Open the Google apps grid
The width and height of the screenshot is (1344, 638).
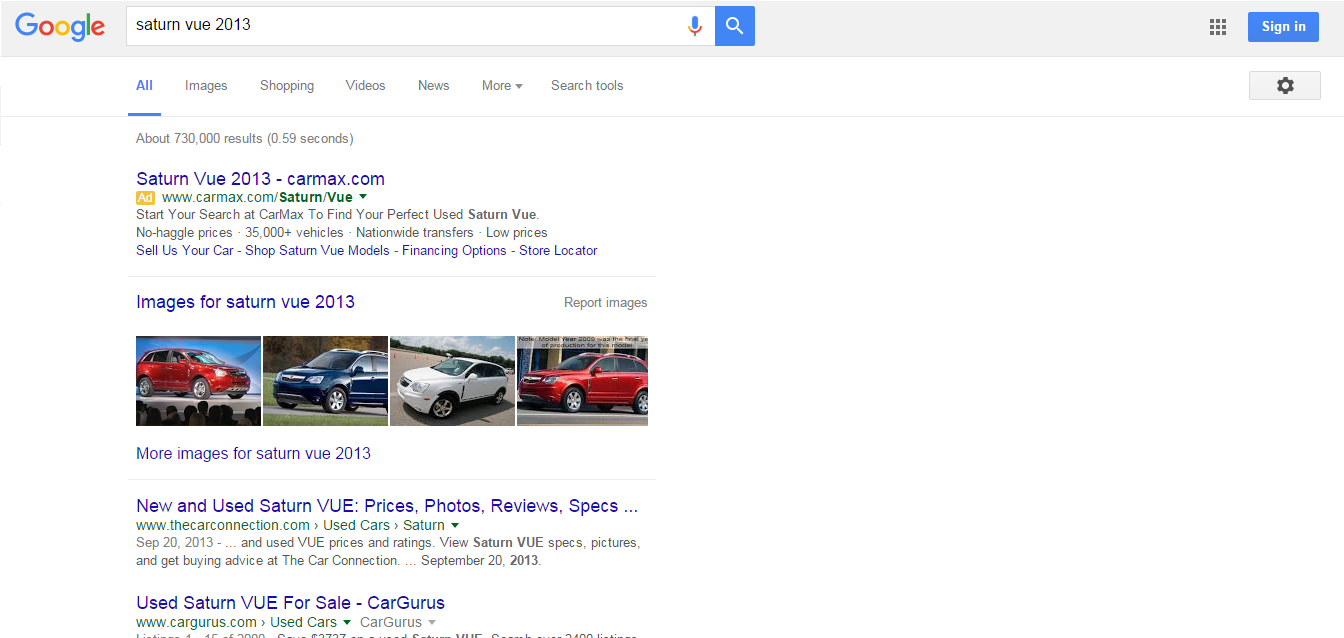[1217, 27]
